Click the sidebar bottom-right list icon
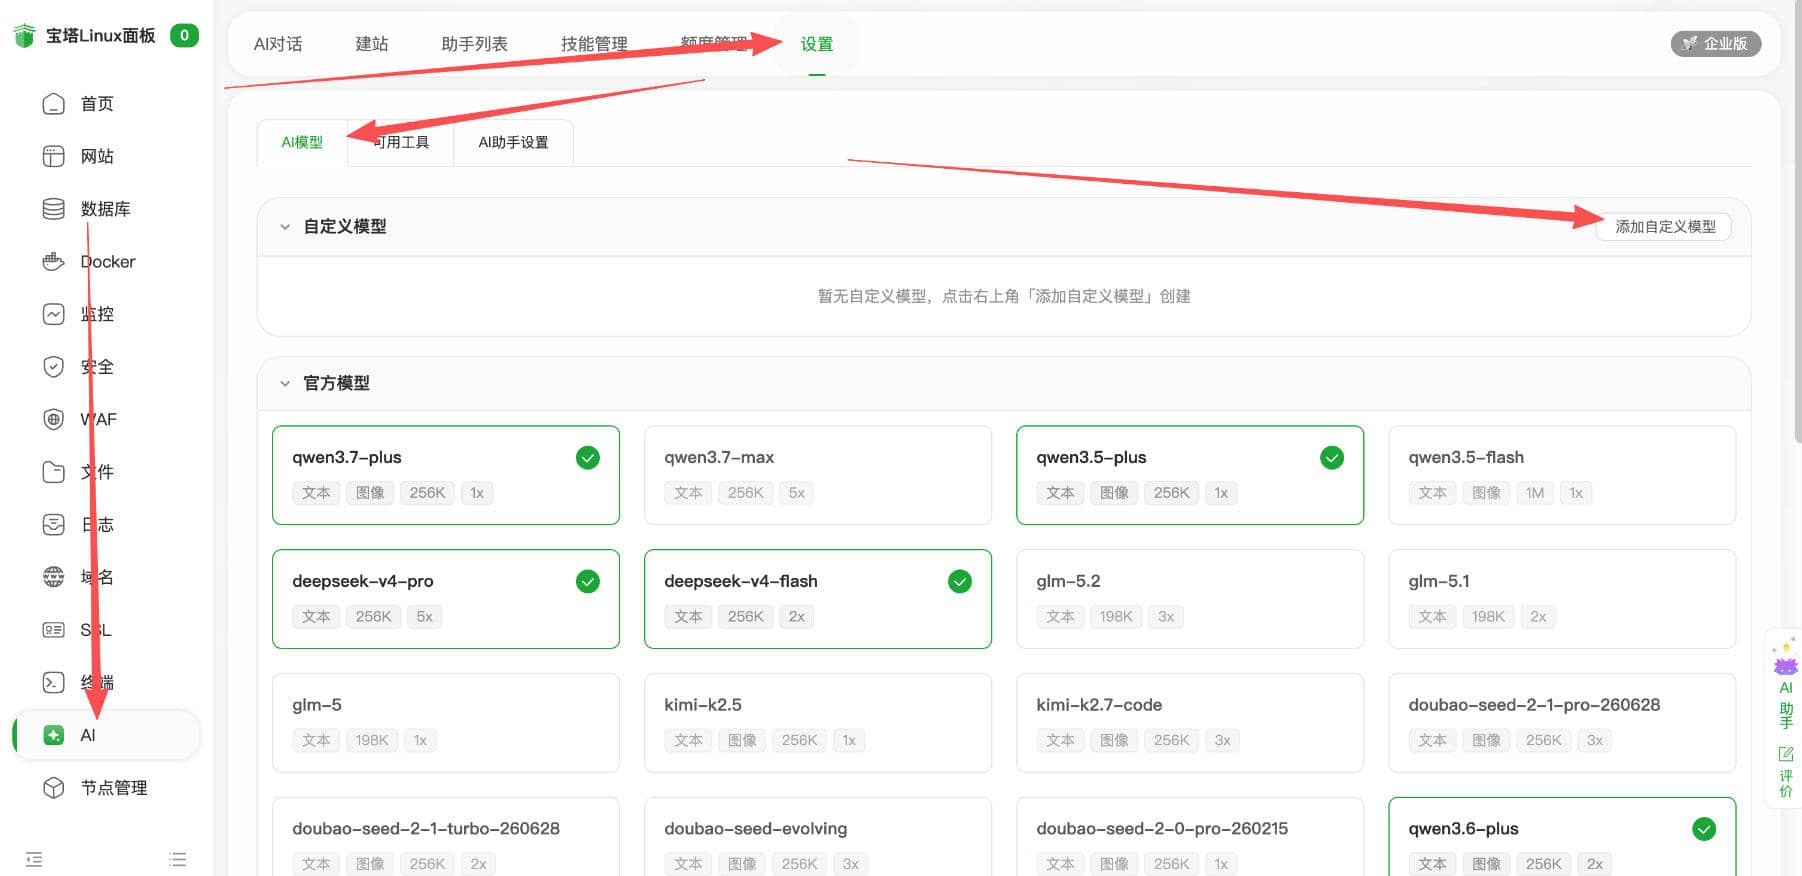Screen dimensions: 1802x876 tap(178, 859)
